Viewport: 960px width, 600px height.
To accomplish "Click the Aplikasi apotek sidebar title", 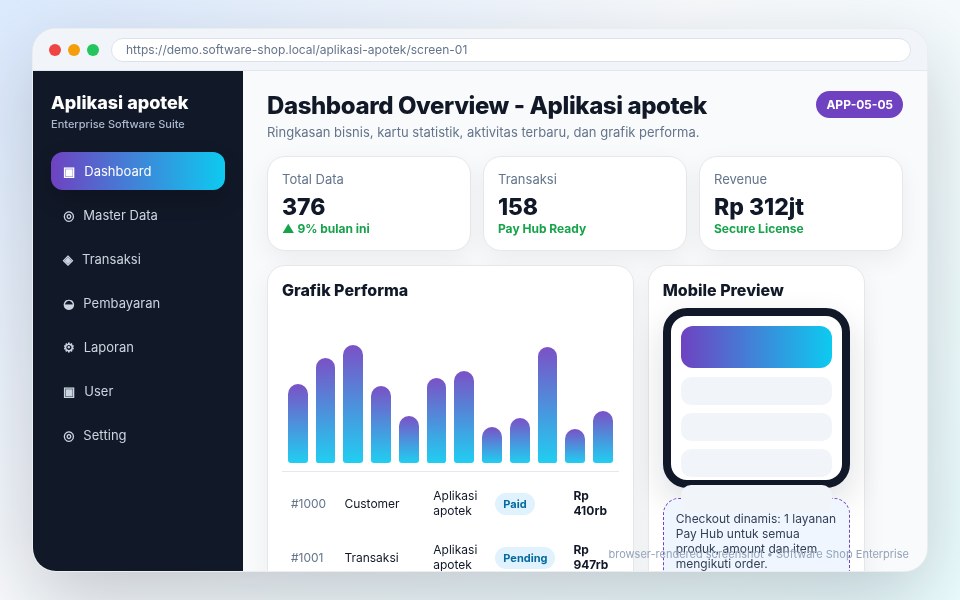I will coord(119,103).
